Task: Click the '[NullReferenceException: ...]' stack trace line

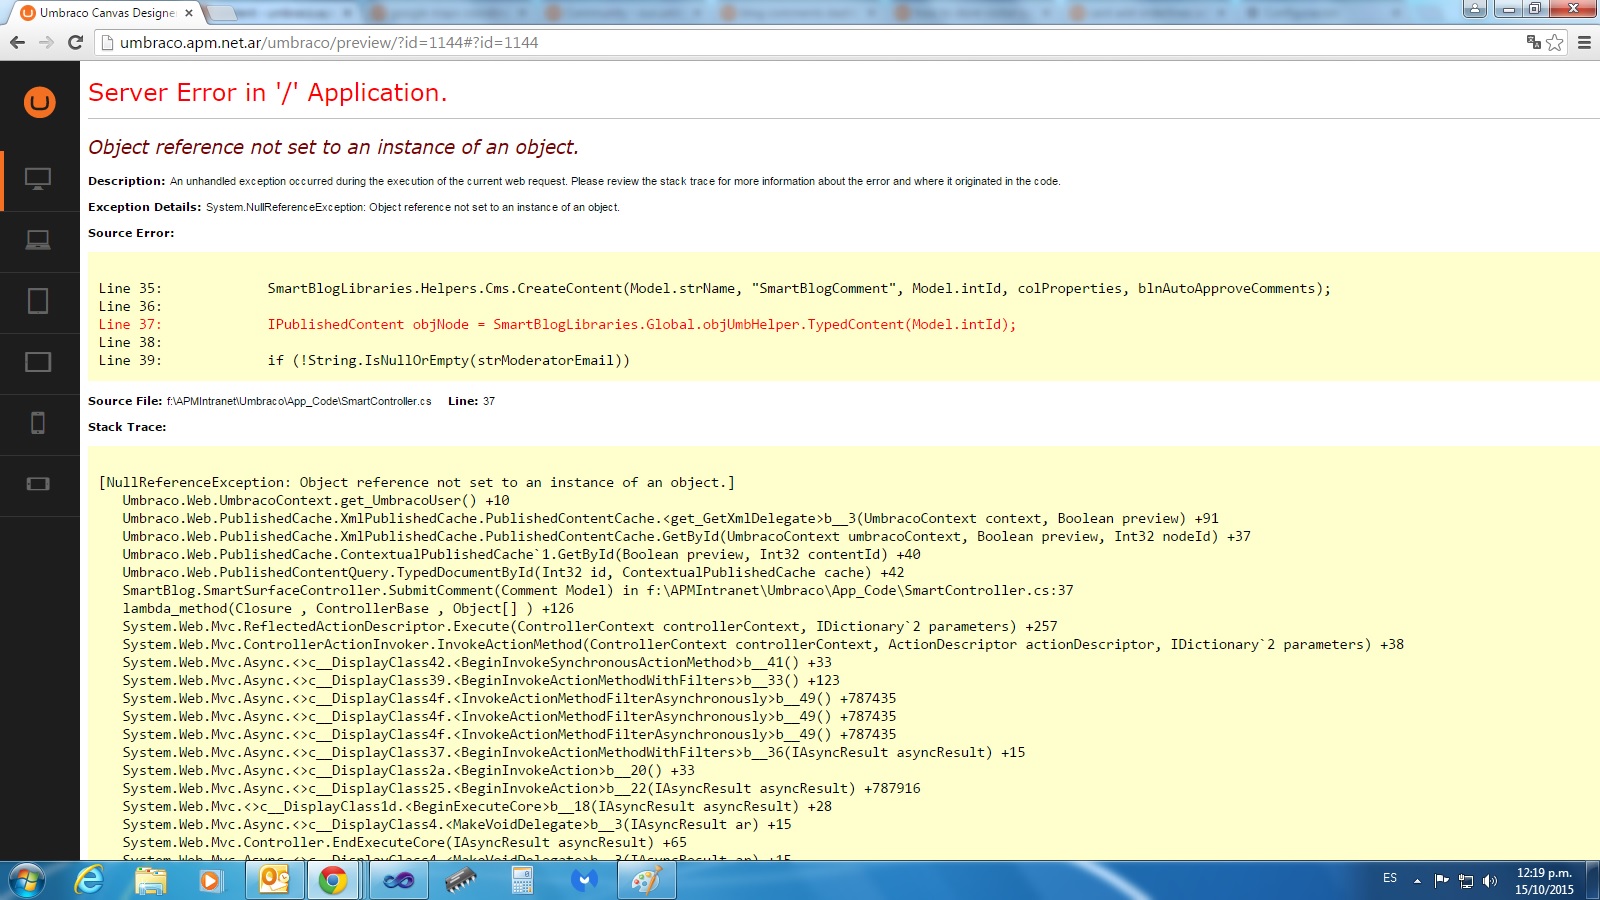Action: tap(417, 482)
